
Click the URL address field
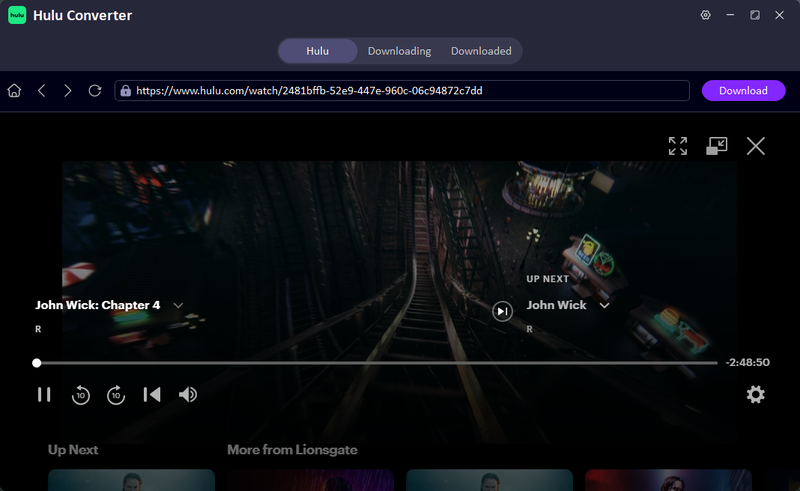click(x=402, y=91)
